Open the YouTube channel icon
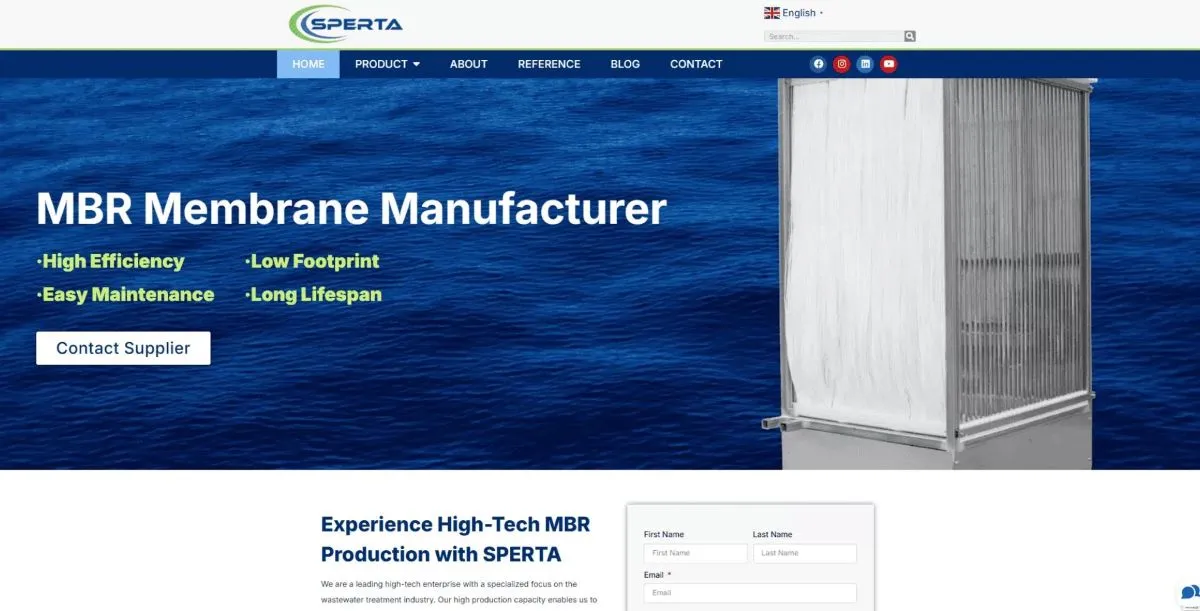Viewport: 1200px width, 611px height. [x=888, y=63]
